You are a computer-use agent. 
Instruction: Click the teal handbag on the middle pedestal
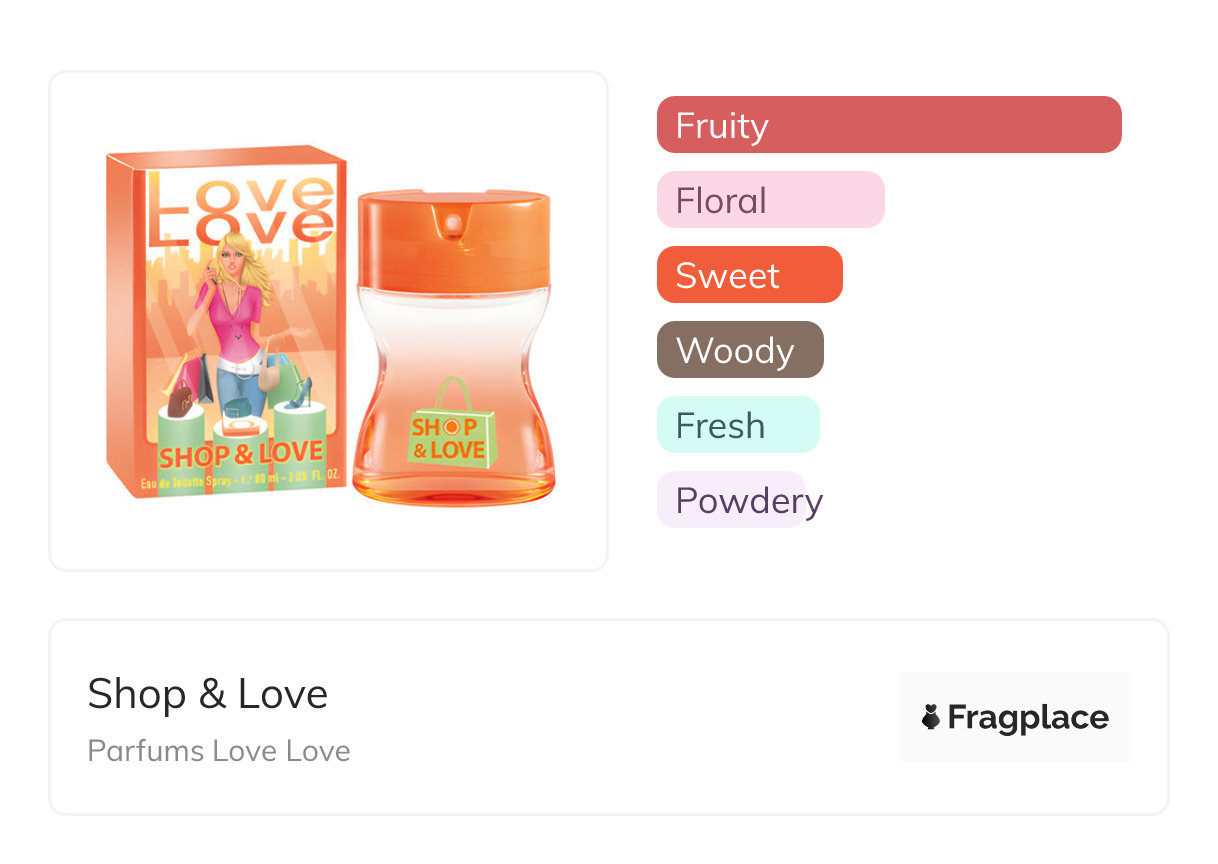point(240,409)
